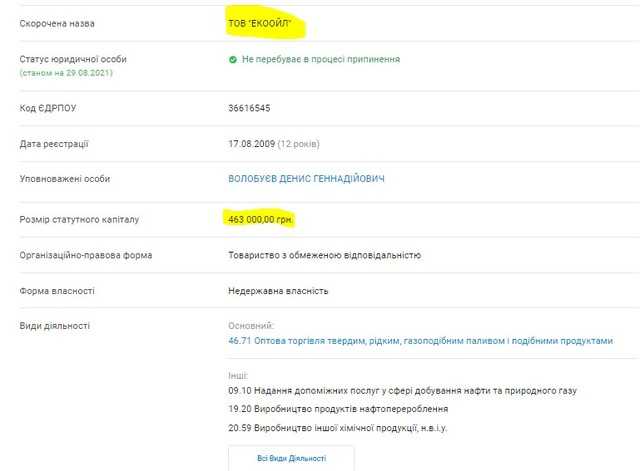The width and height of the screenshot is (640, 471).
Task: Click the Уповноважені особи label
Action: [65, 179]
